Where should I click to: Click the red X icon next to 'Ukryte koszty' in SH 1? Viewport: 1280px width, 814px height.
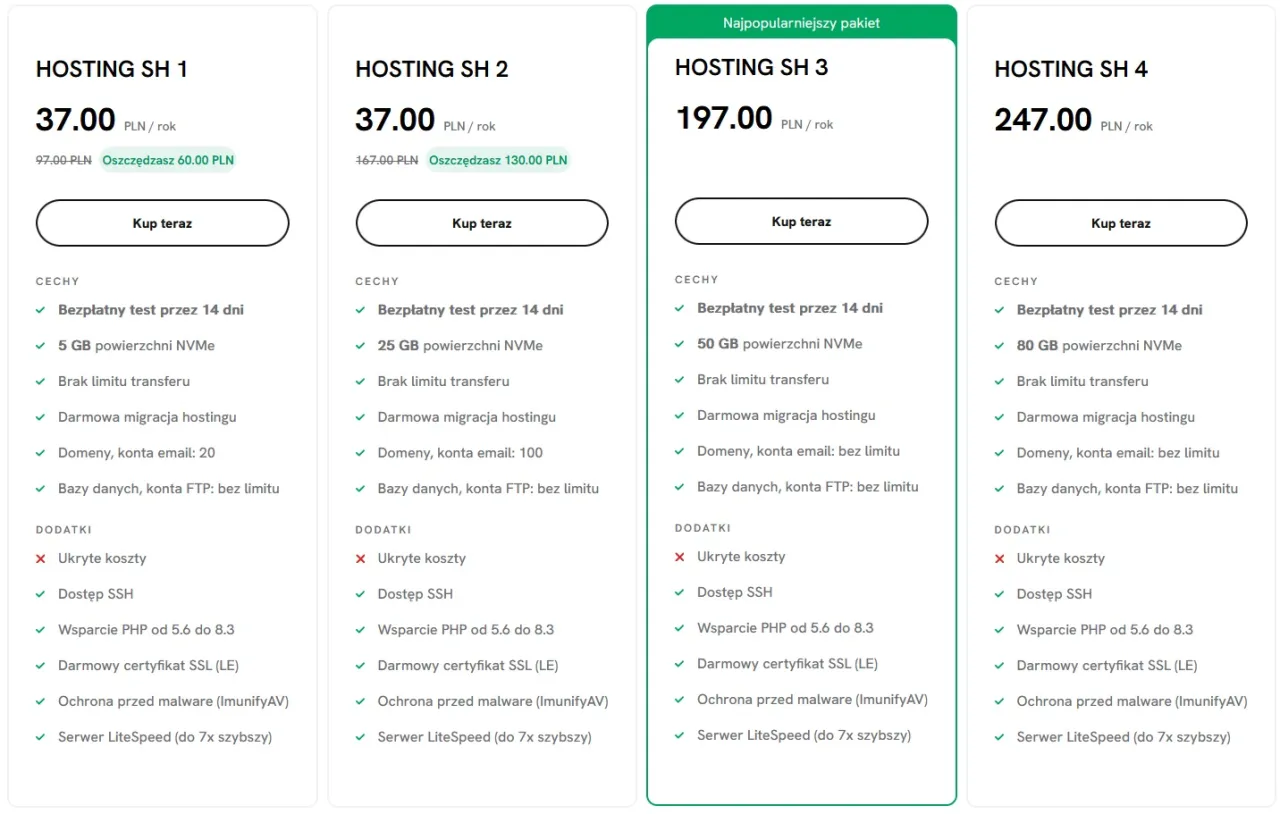[40, 558]
